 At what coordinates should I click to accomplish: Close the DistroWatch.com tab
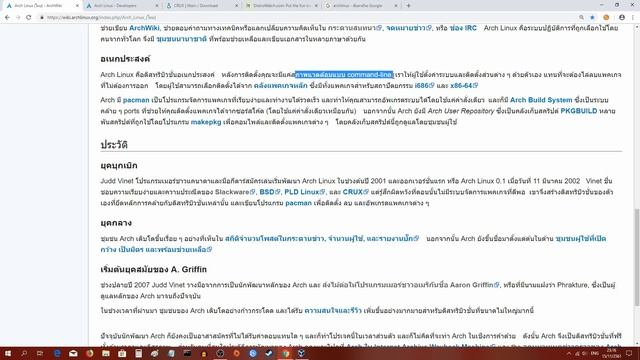point(316,6)
